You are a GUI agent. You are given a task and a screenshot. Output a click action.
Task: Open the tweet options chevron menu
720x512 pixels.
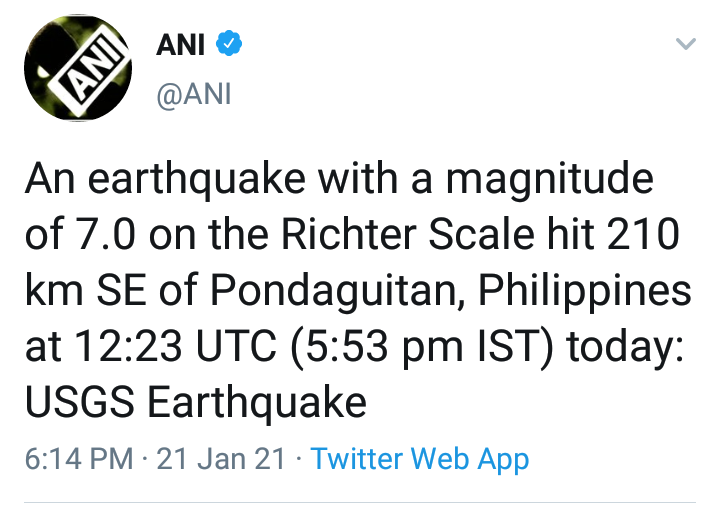point(685,45)
